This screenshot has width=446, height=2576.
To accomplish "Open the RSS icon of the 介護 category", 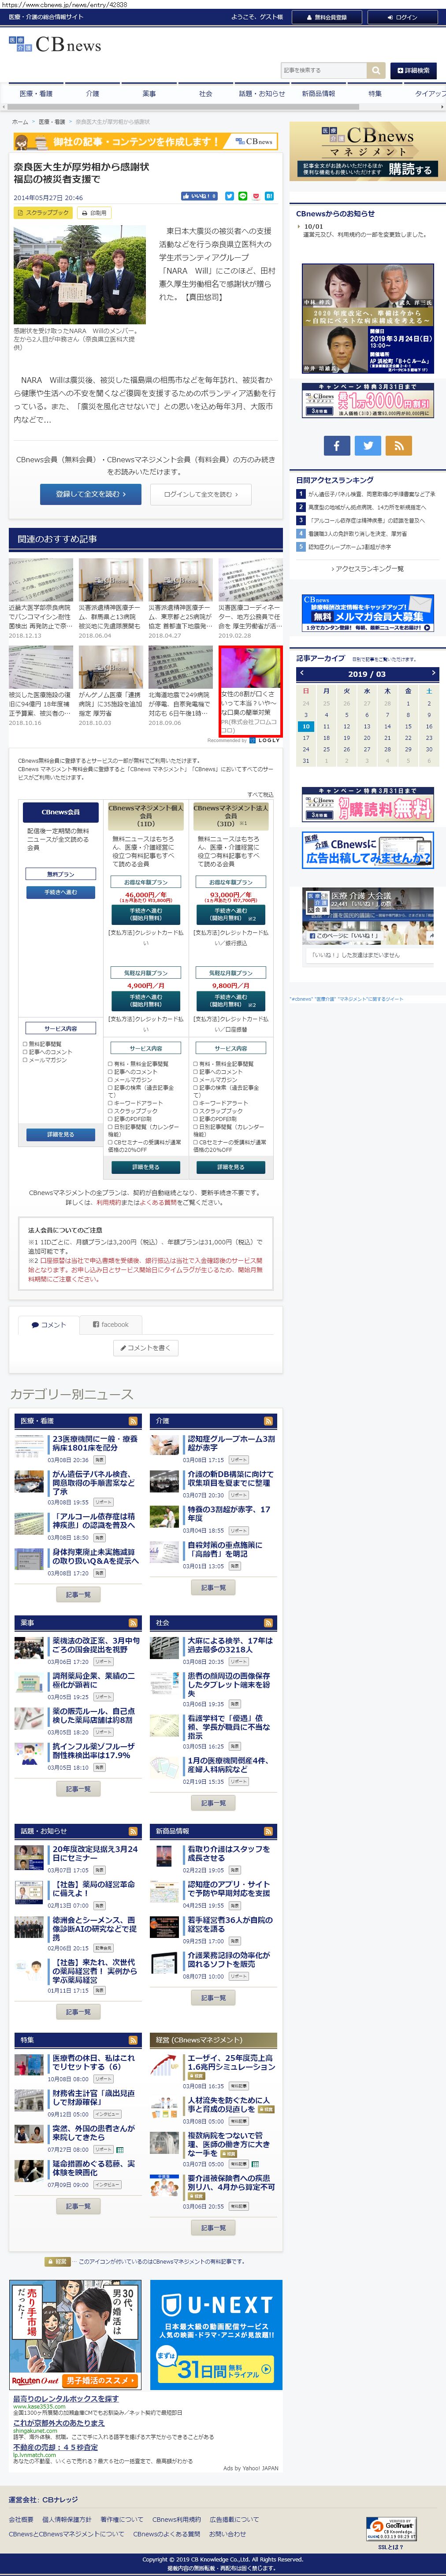I will tap(268, 1421).
